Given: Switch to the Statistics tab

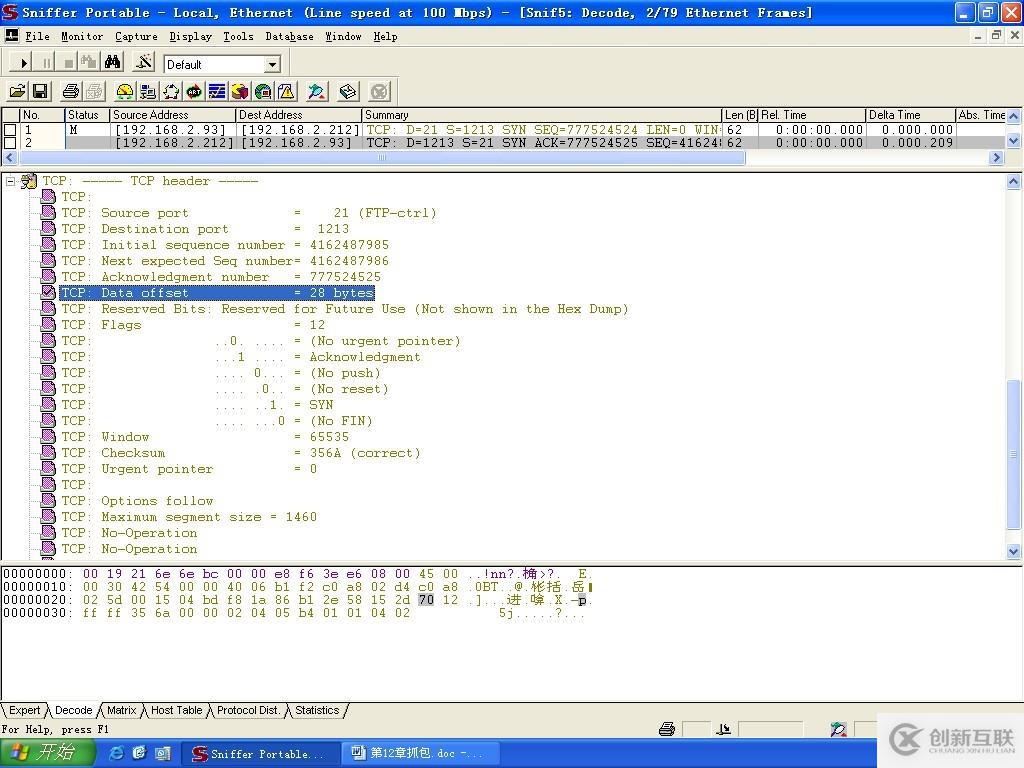Looking at the screenshot, I should [317, 710].
